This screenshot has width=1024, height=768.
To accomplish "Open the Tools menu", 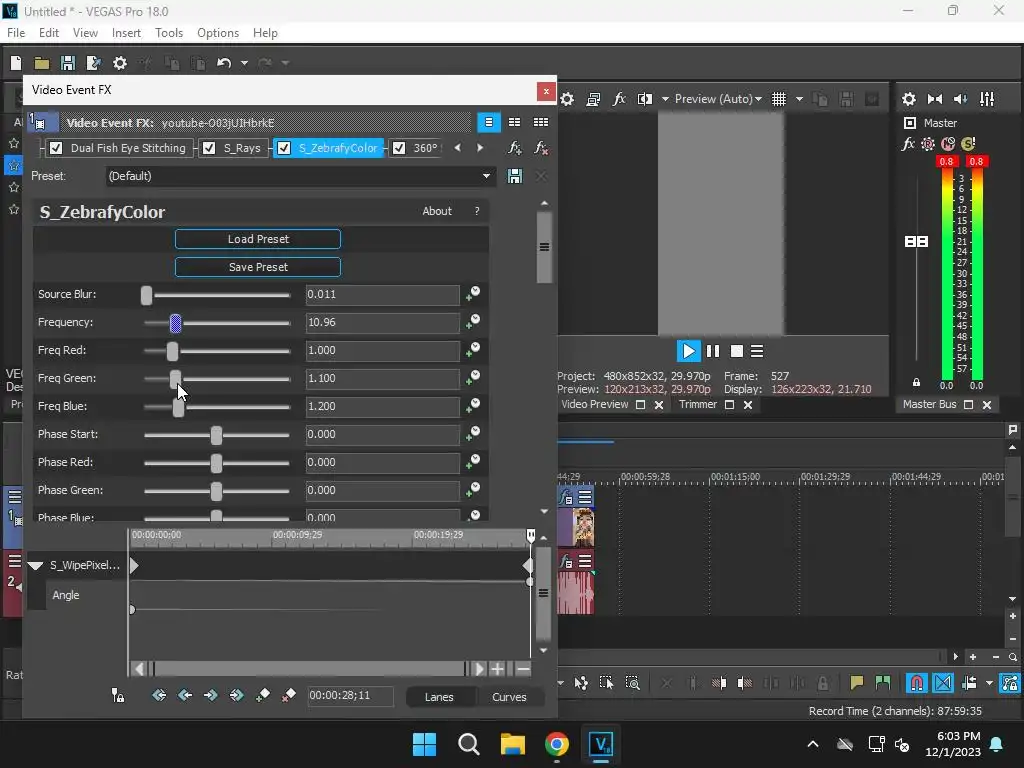I will click(168, 33).
